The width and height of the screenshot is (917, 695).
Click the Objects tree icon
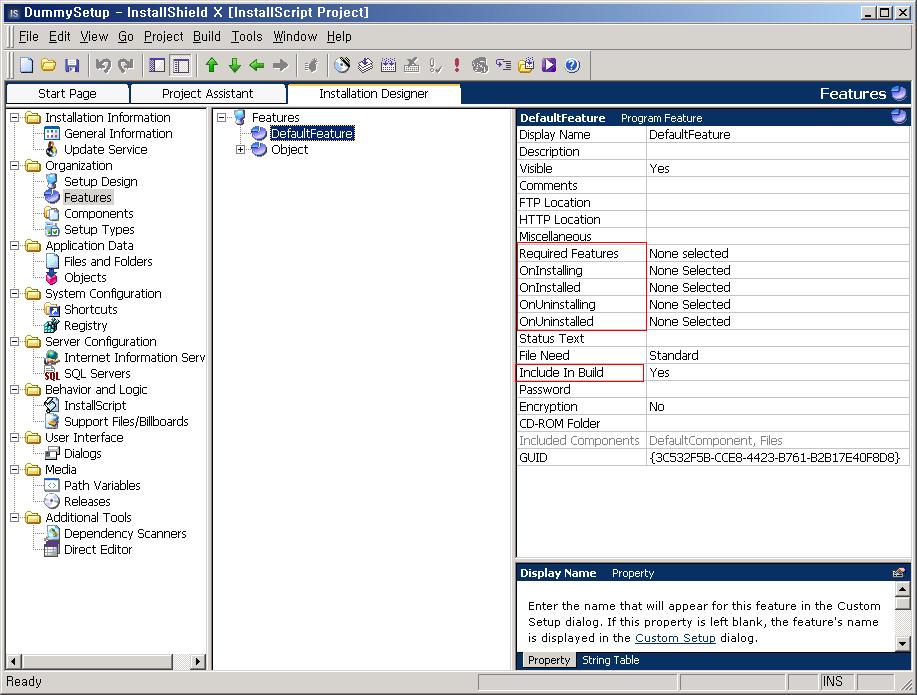(x=52, y=277)
